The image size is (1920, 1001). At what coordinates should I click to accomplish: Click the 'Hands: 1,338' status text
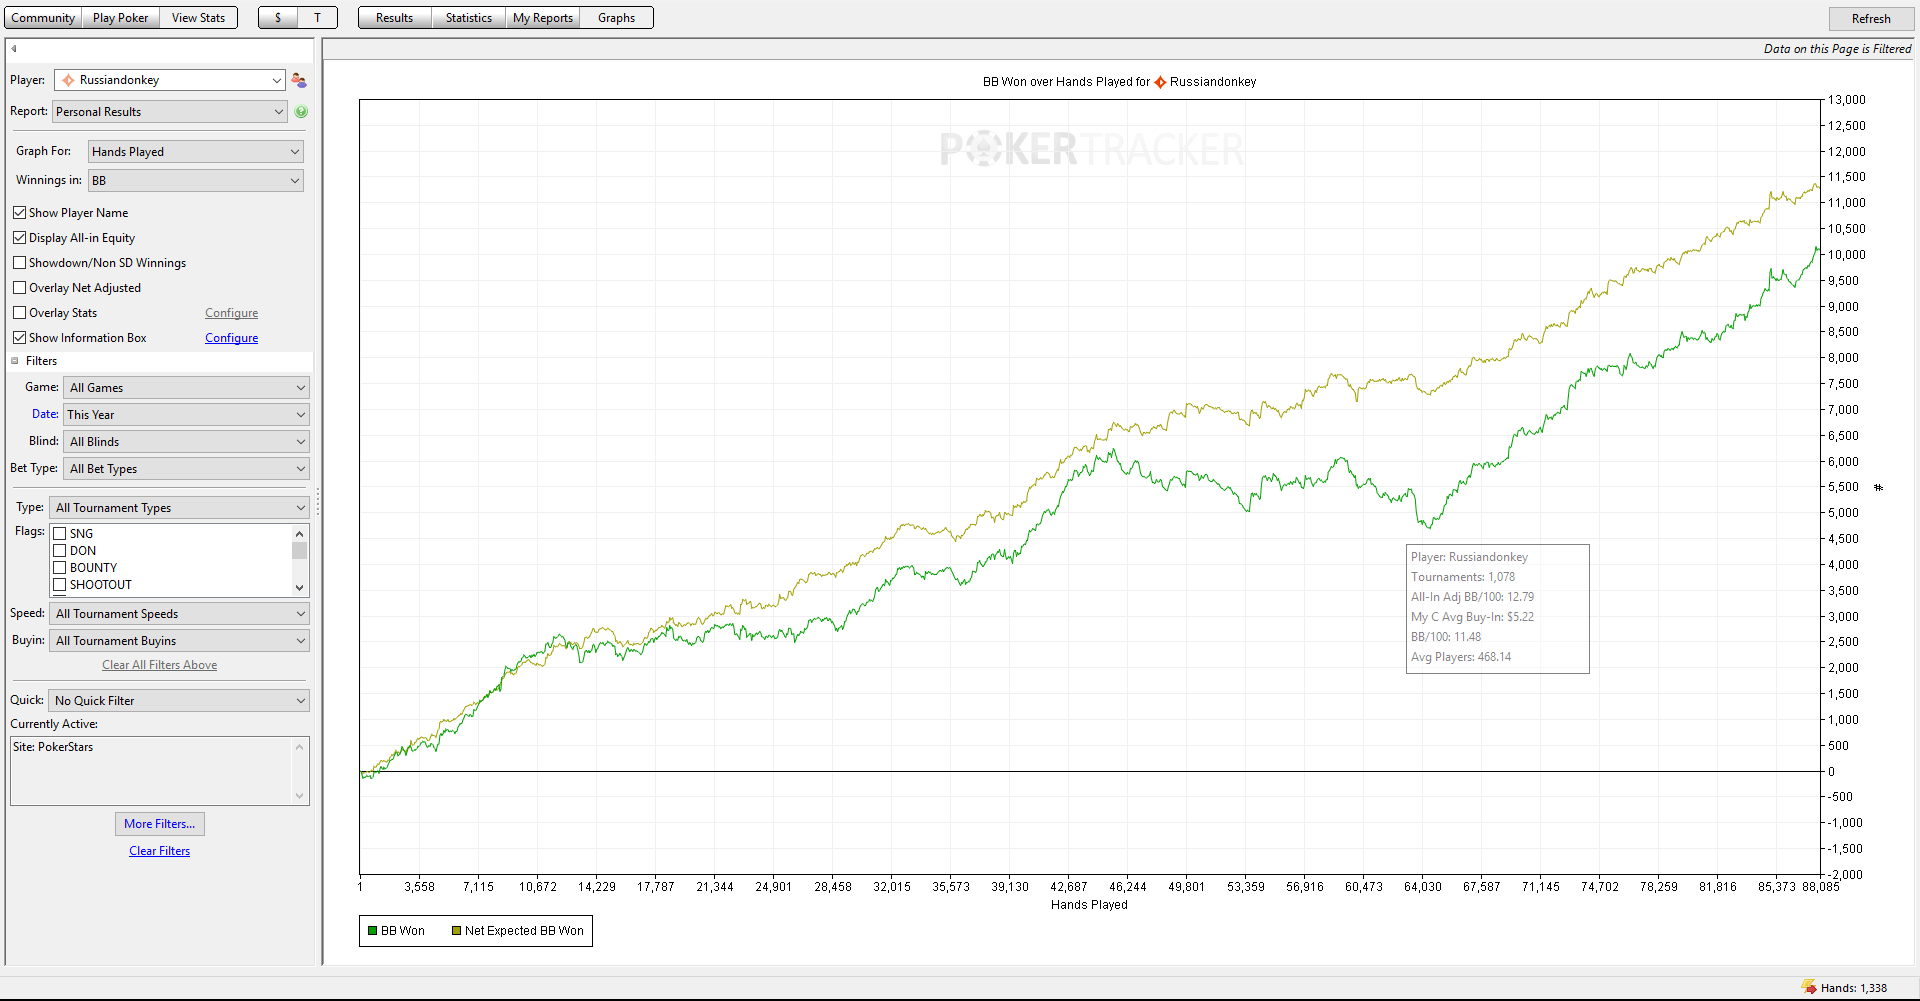click(x=1854, y=988)
